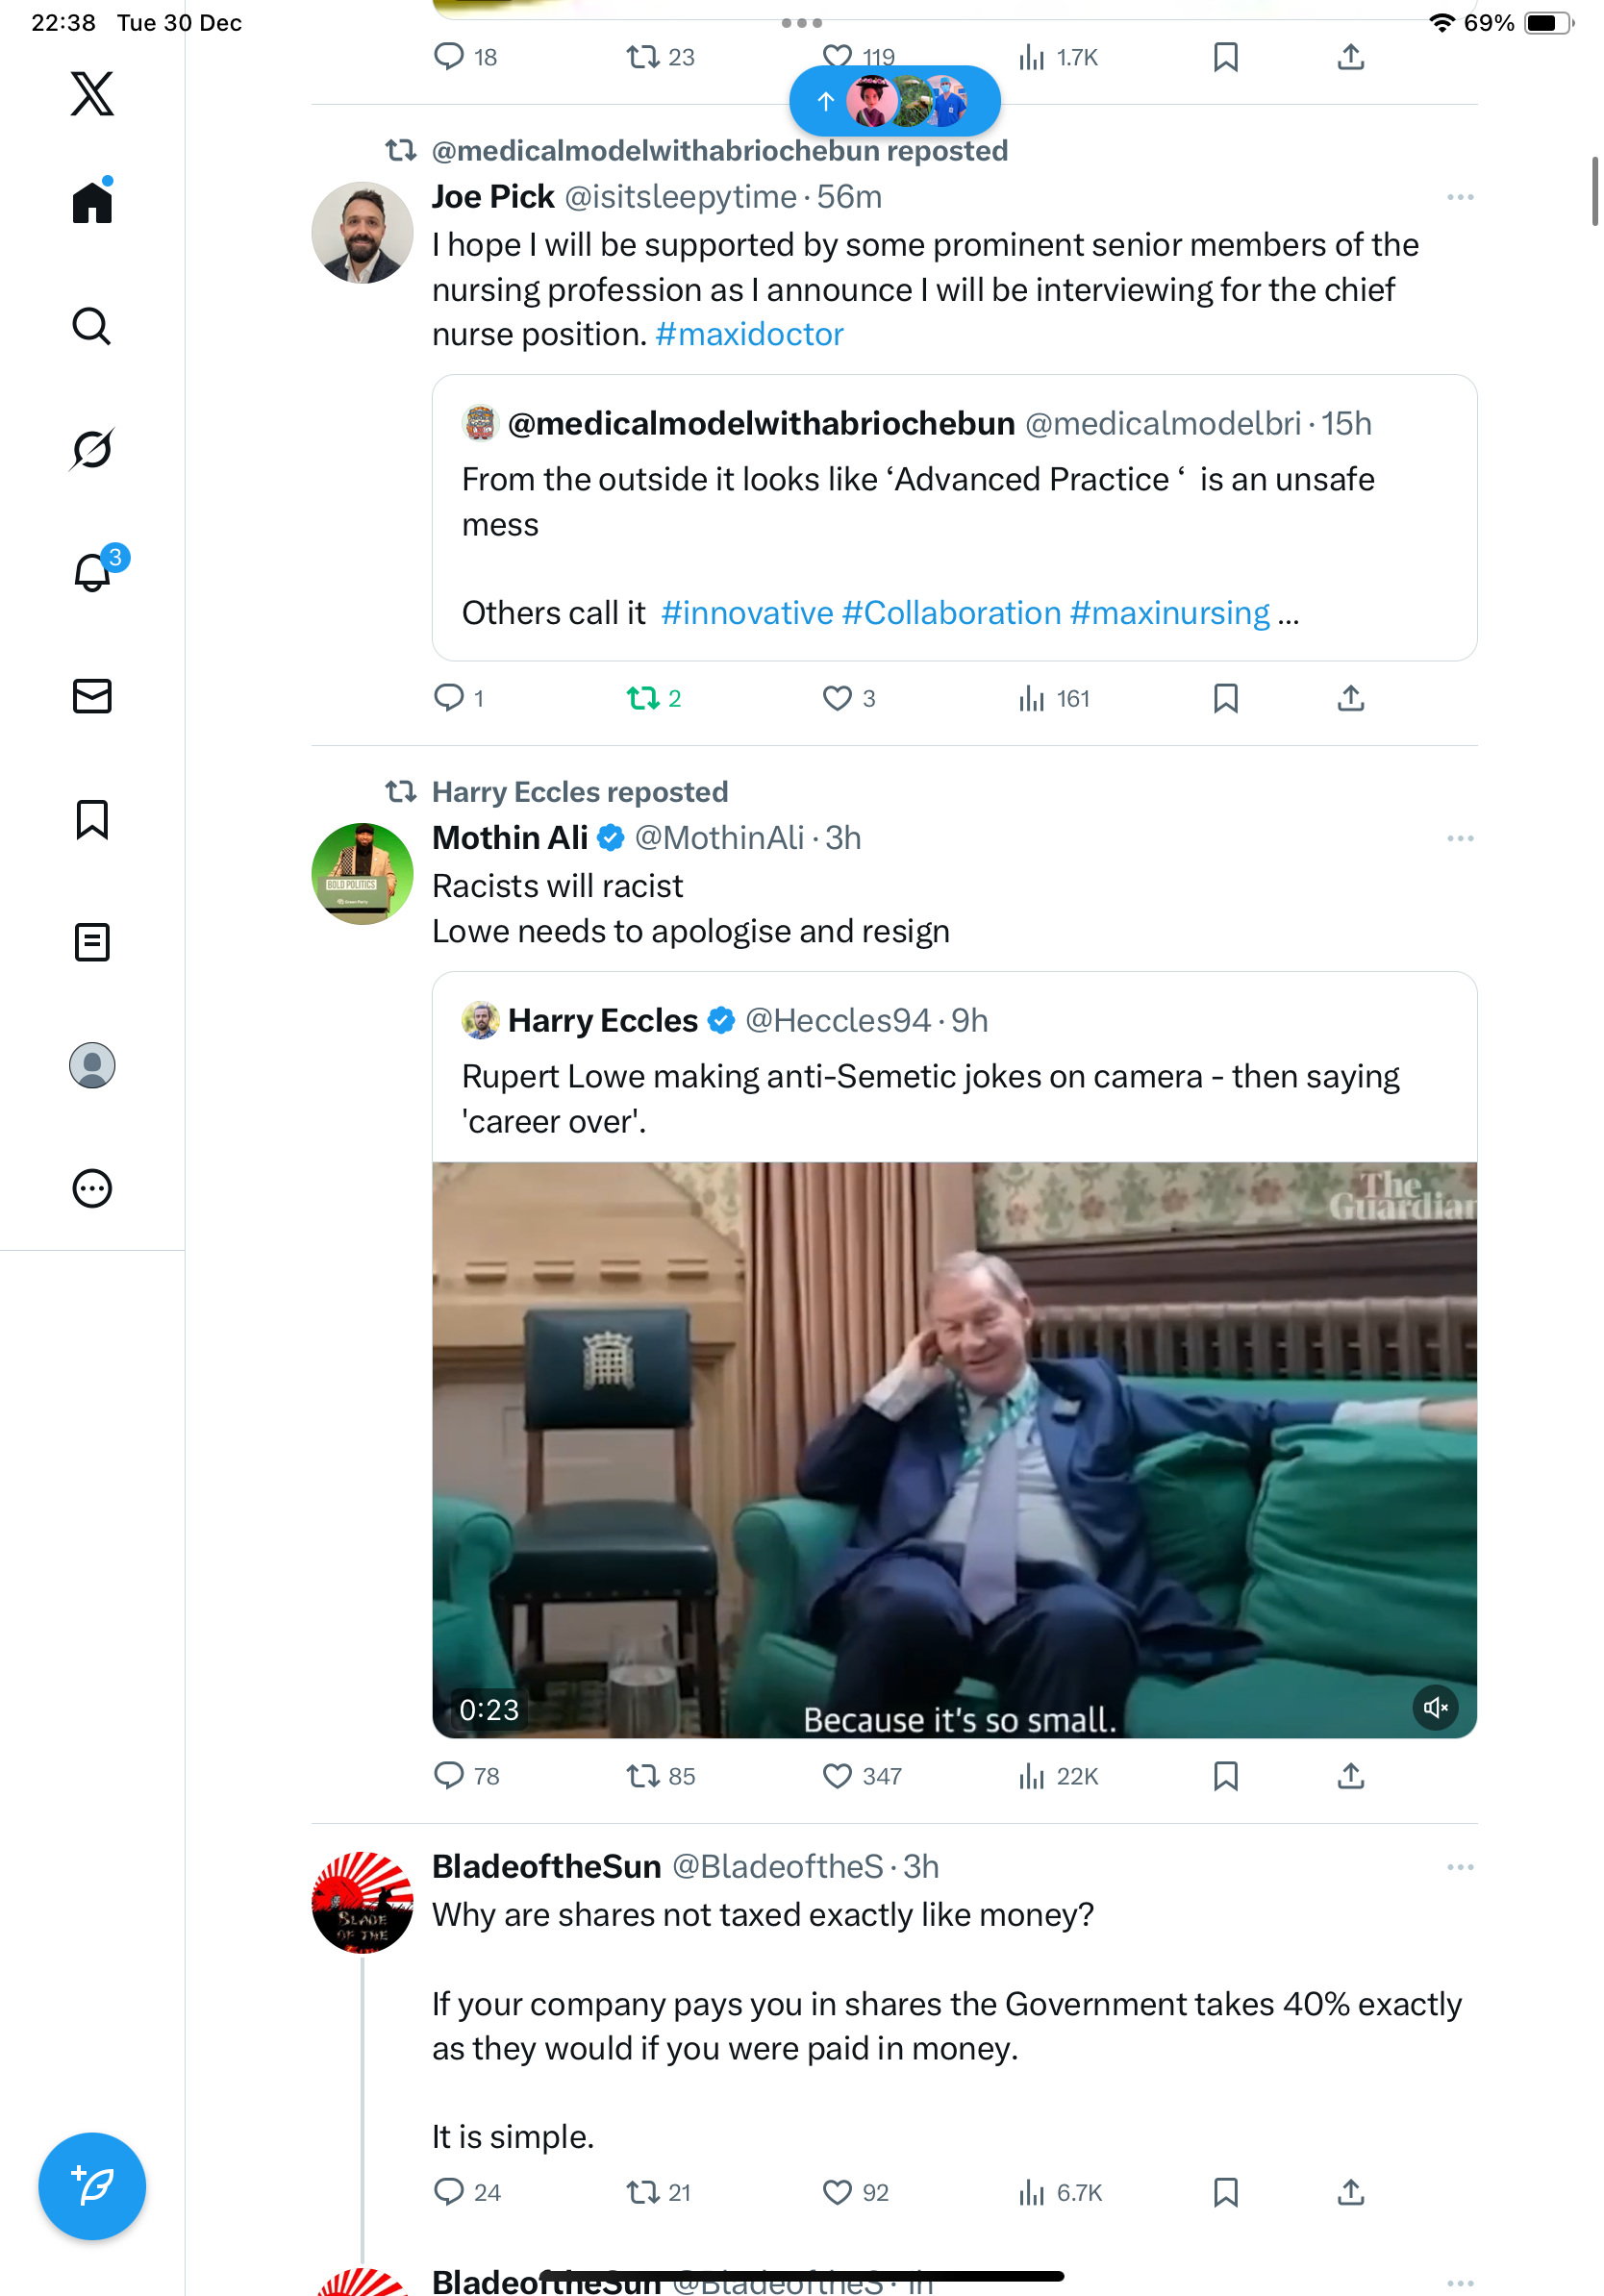Open Bookmarks in the sidebar
1604x2296 pixels.
(92, 819)
